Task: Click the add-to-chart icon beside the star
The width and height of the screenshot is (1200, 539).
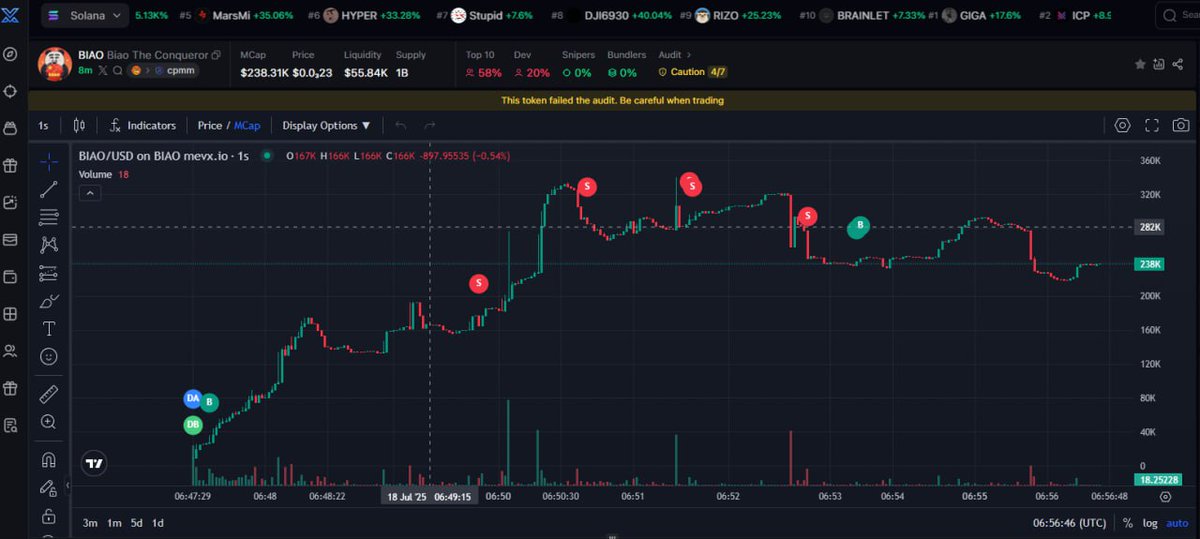Action: pyautogui.click(x=1159, y=64)
